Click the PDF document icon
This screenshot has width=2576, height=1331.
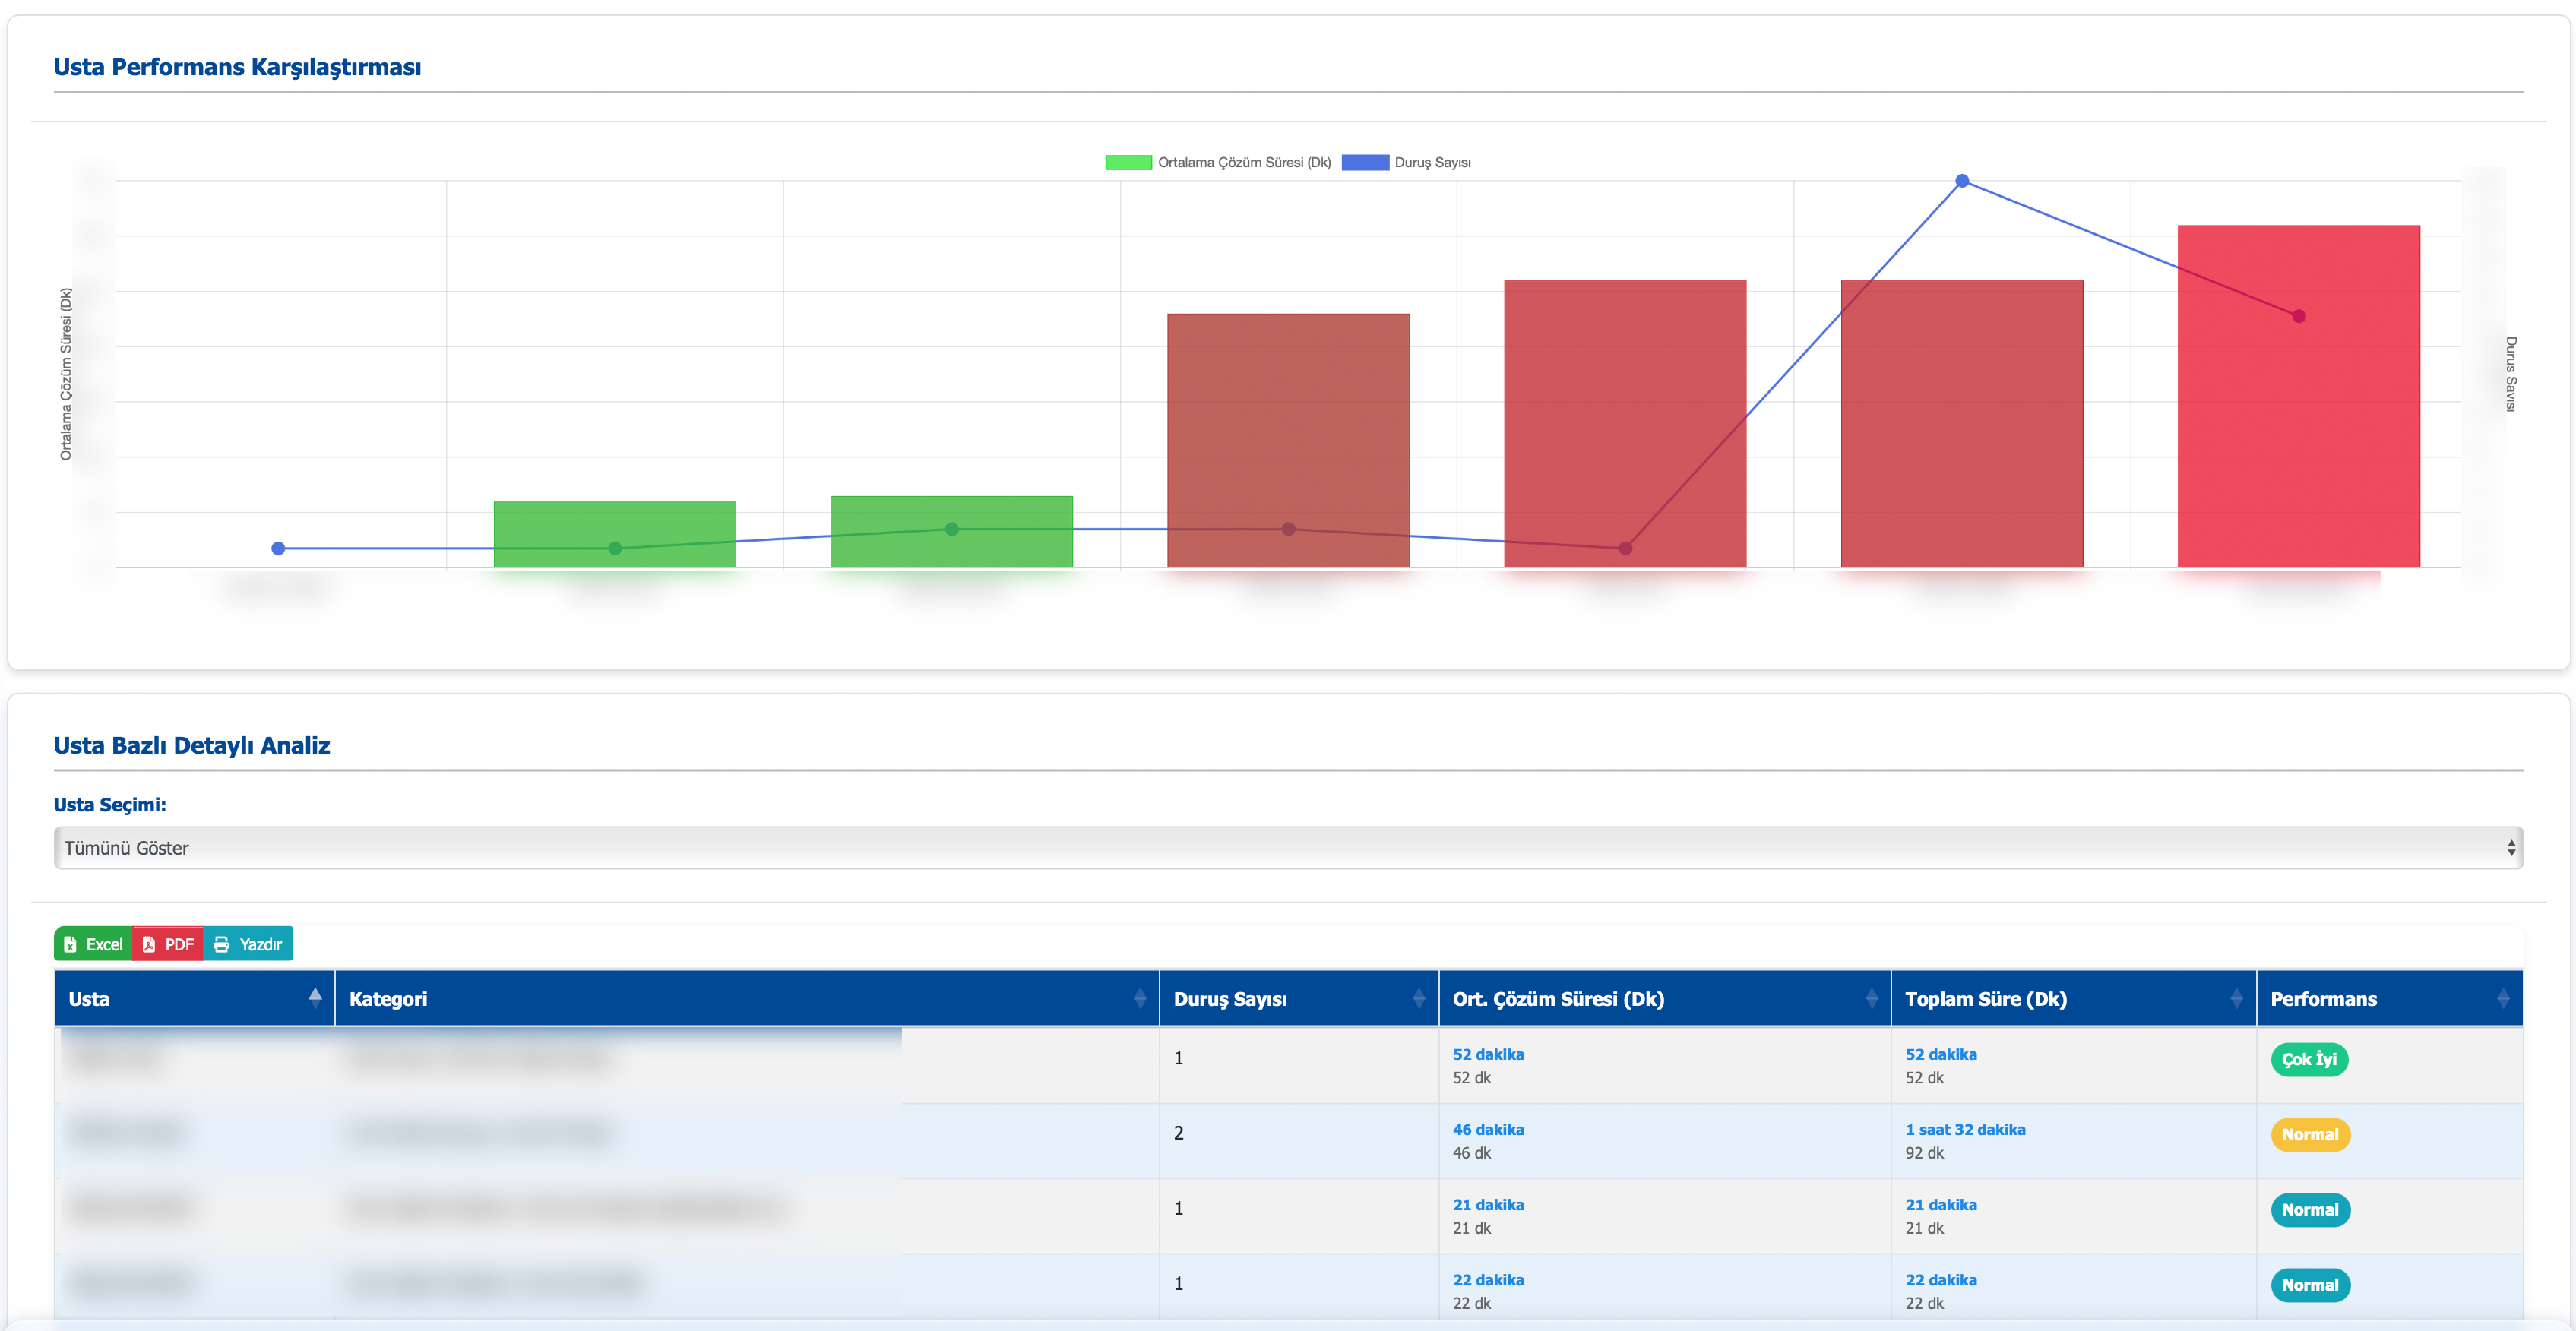[x=149, y=944]
